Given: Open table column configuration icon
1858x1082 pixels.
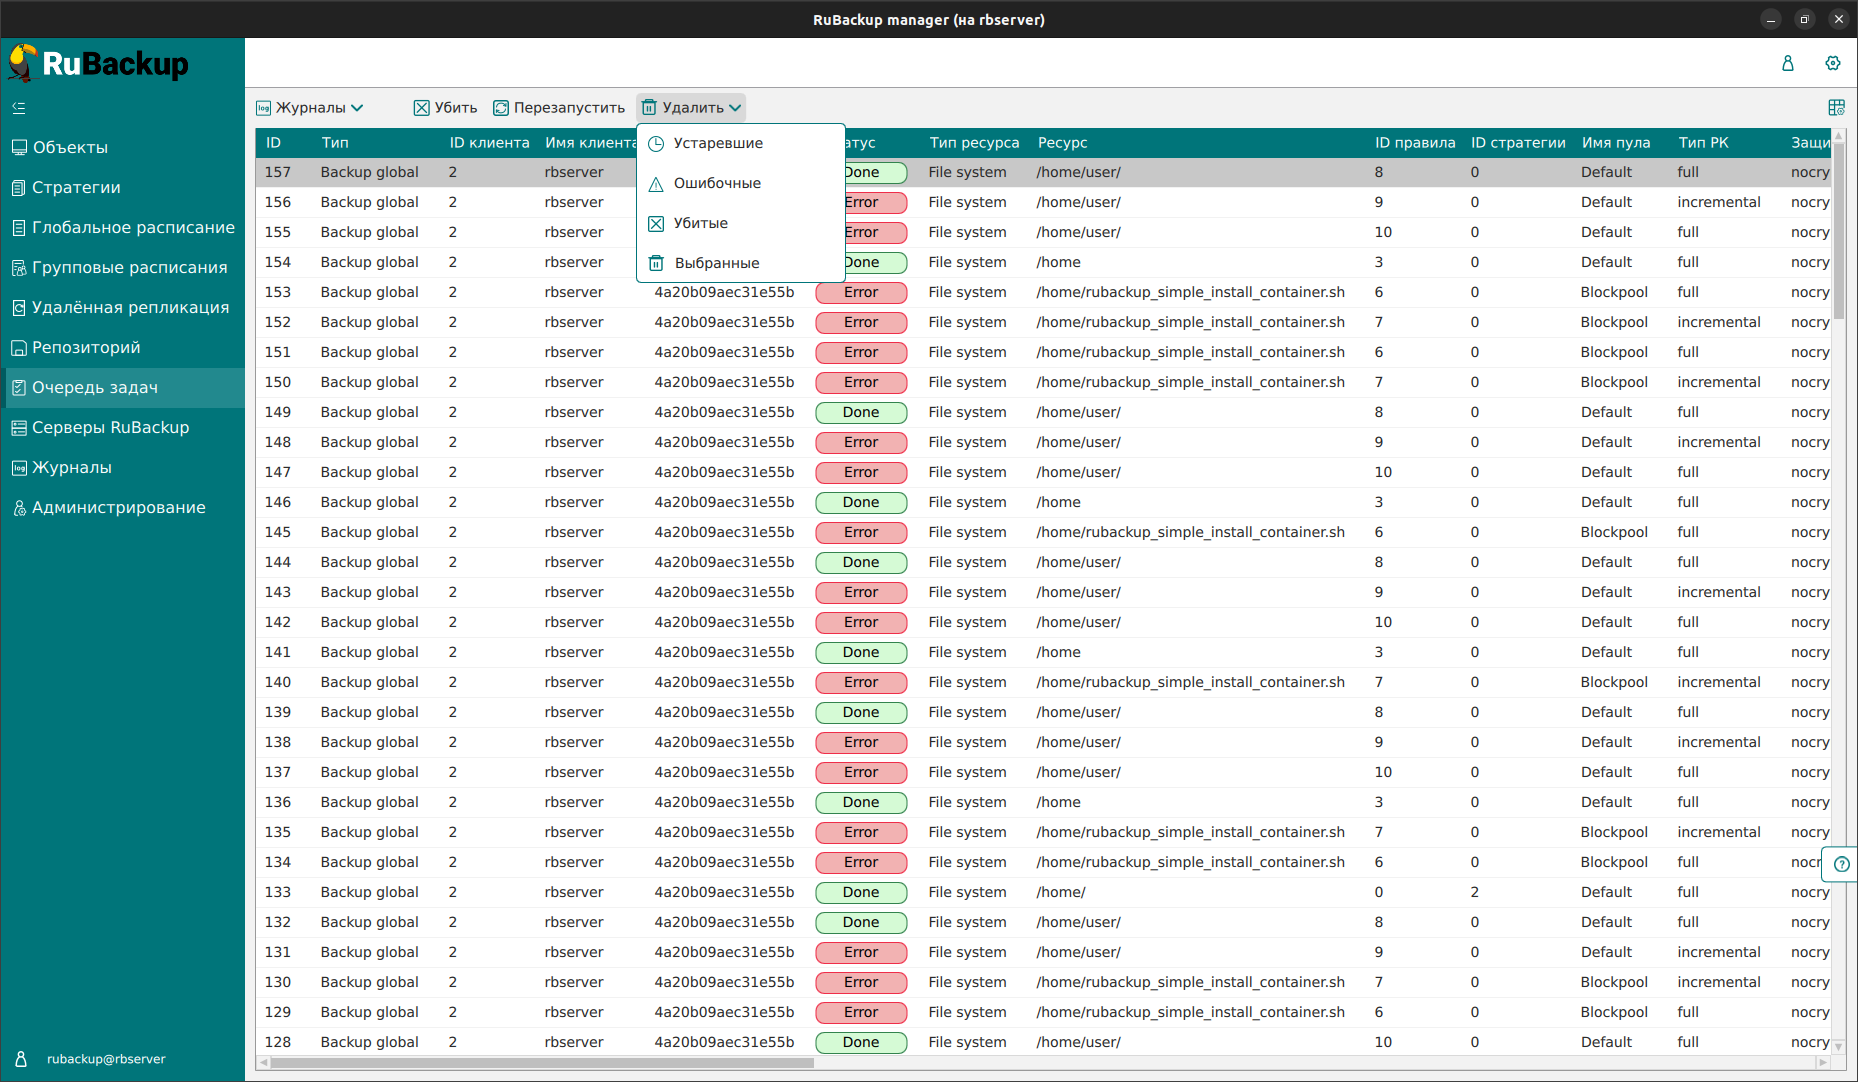Looking at the screenshot, I should (1836, 108).
